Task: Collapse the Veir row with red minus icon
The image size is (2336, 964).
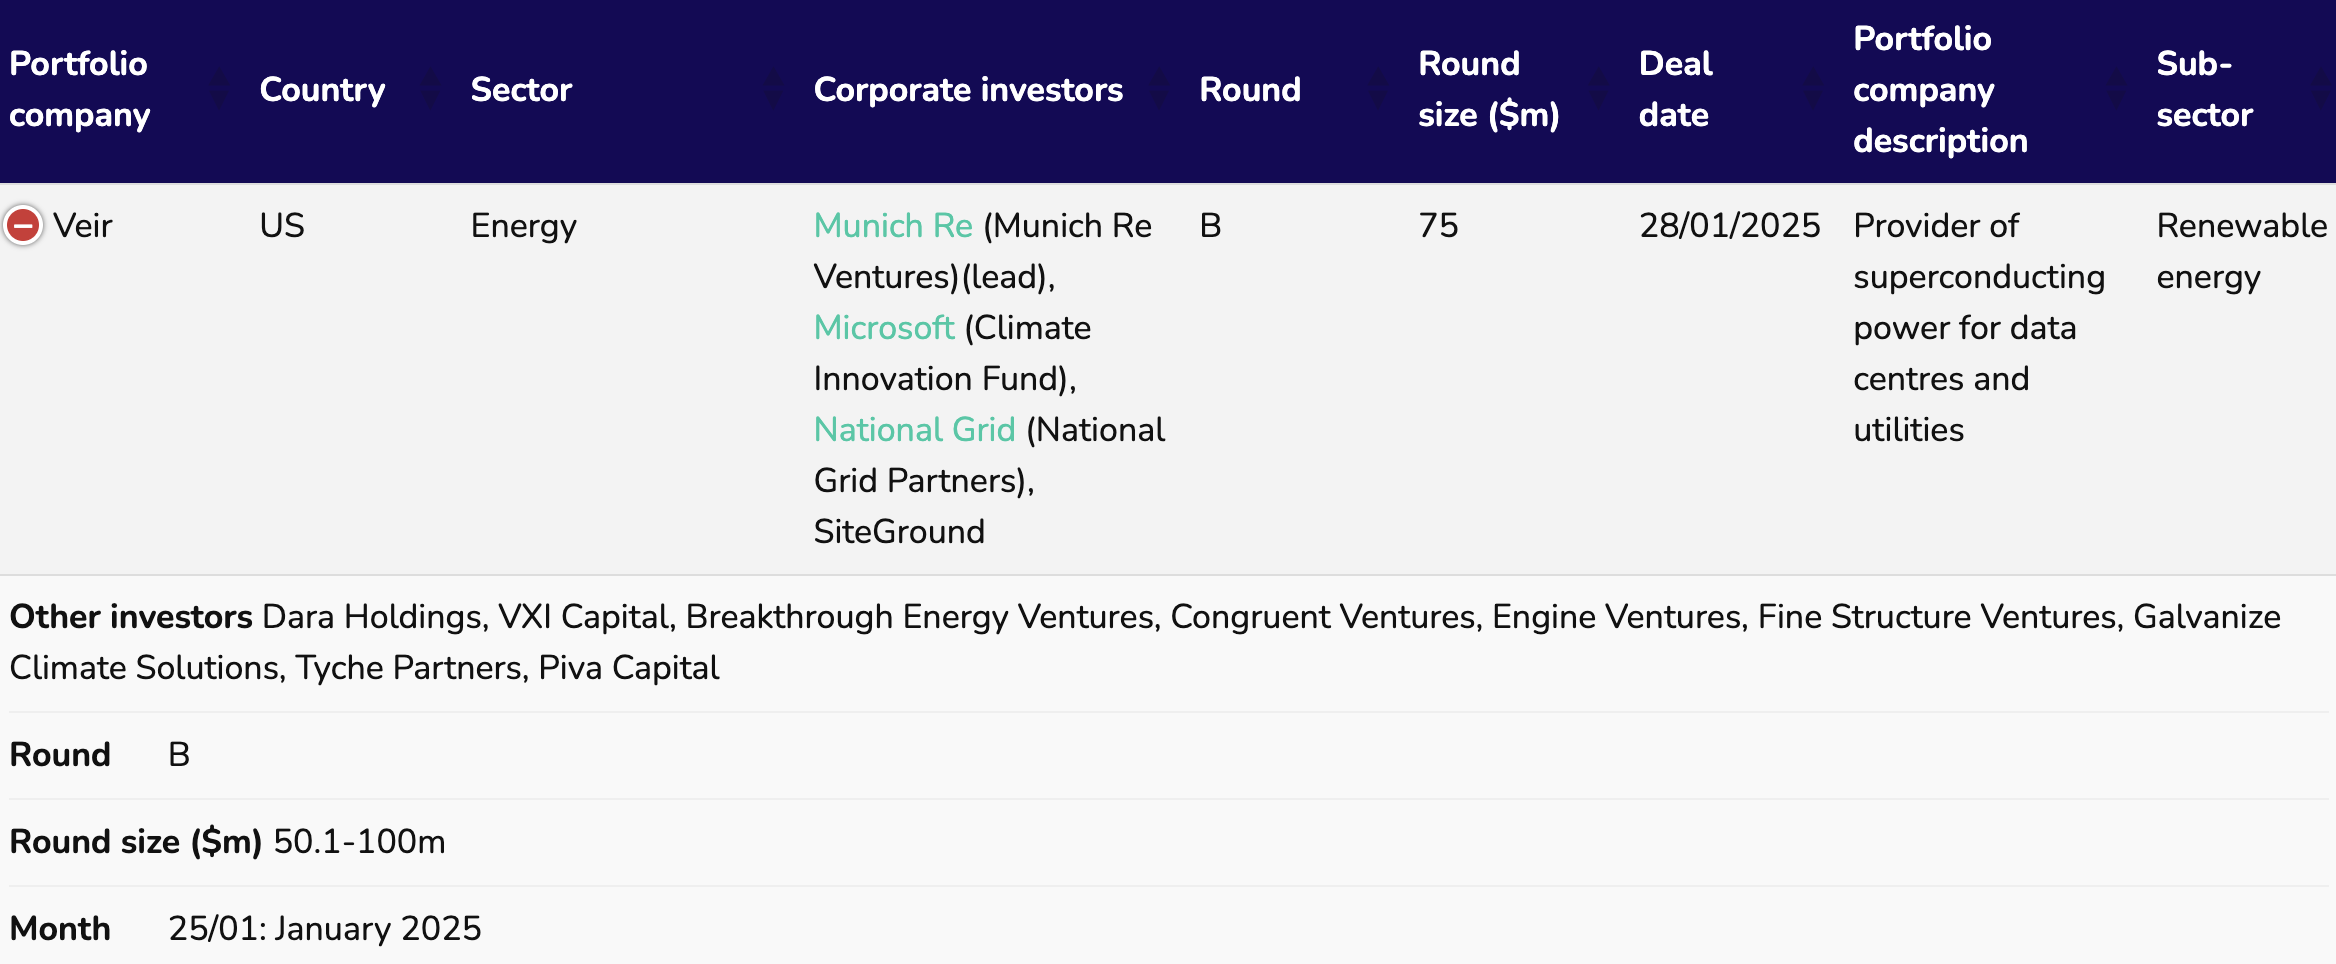Action: [x=23, y=225]
